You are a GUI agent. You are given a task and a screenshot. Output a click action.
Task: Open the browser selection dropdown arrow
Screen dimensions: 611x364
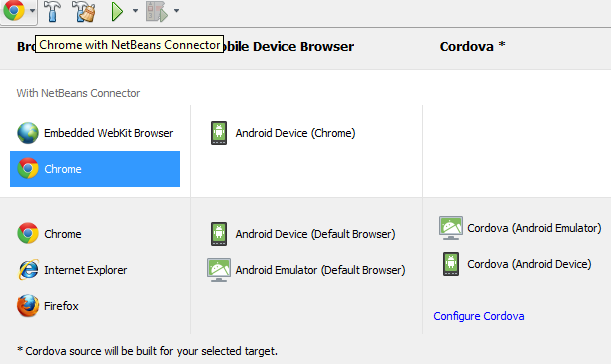pyautogui.click(x=32, y=11)
